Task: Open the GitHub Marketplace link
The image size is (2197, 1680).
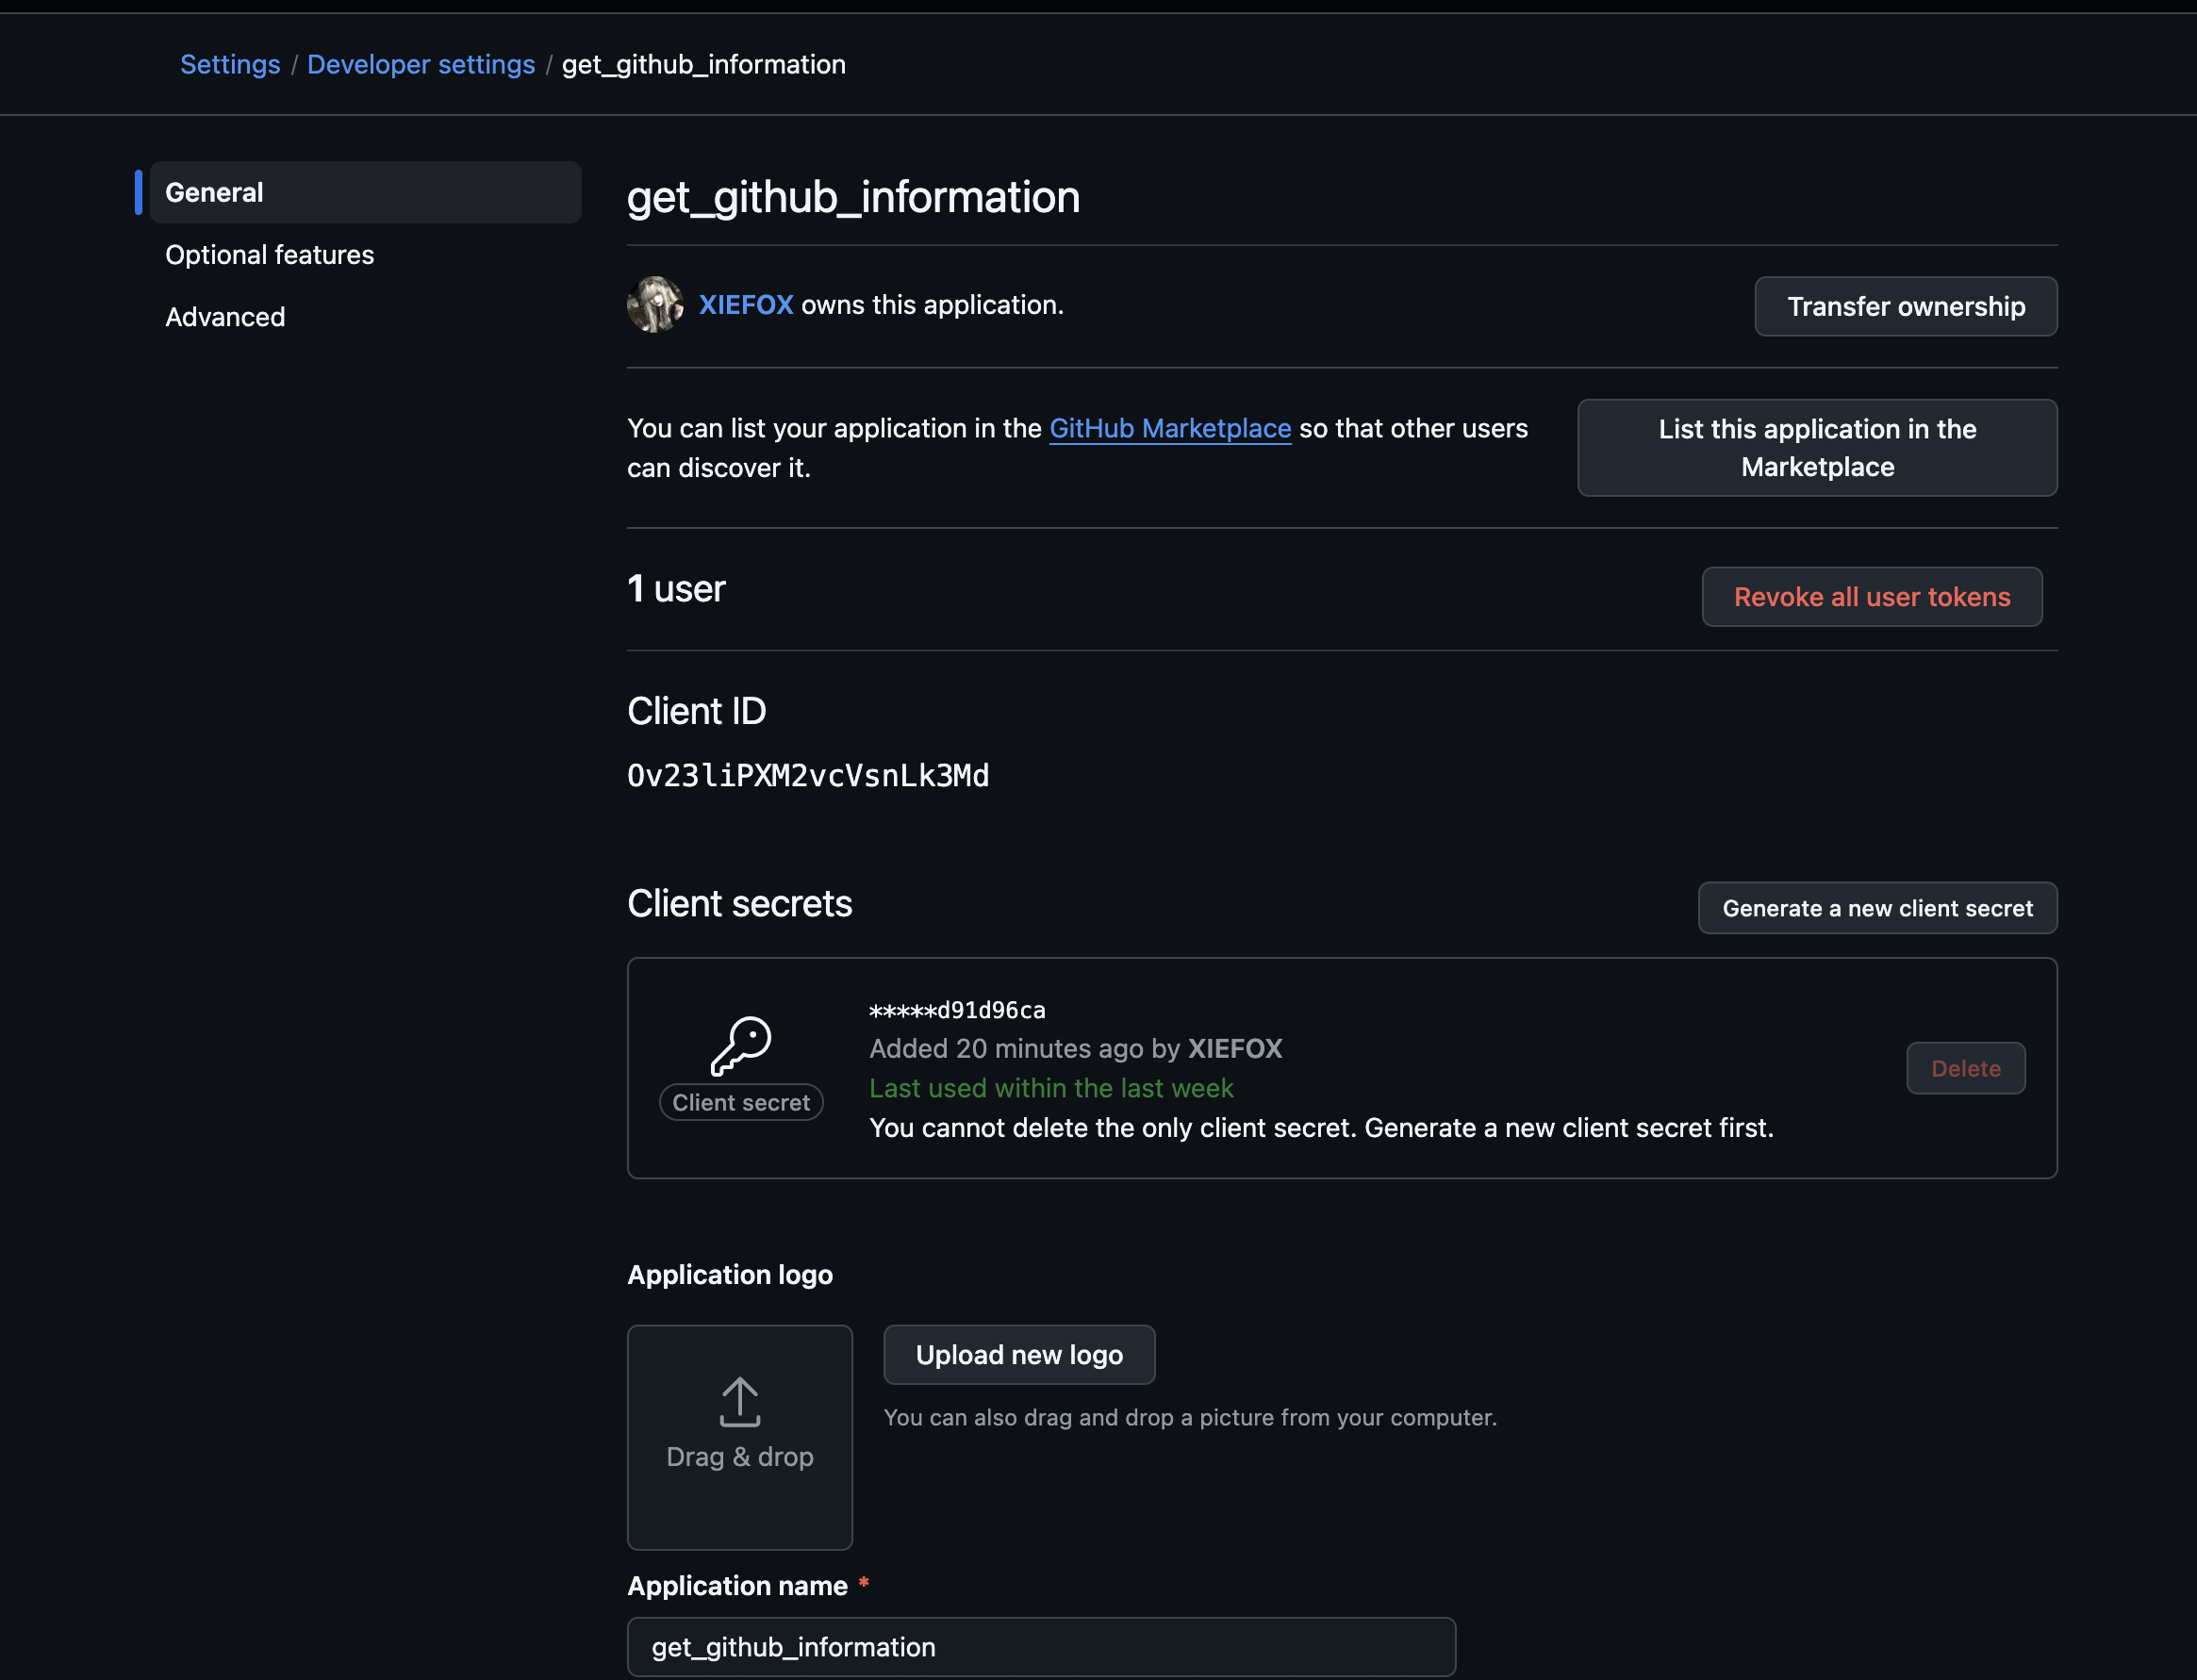Action: pyautogui.click(x=1170, y=428)
